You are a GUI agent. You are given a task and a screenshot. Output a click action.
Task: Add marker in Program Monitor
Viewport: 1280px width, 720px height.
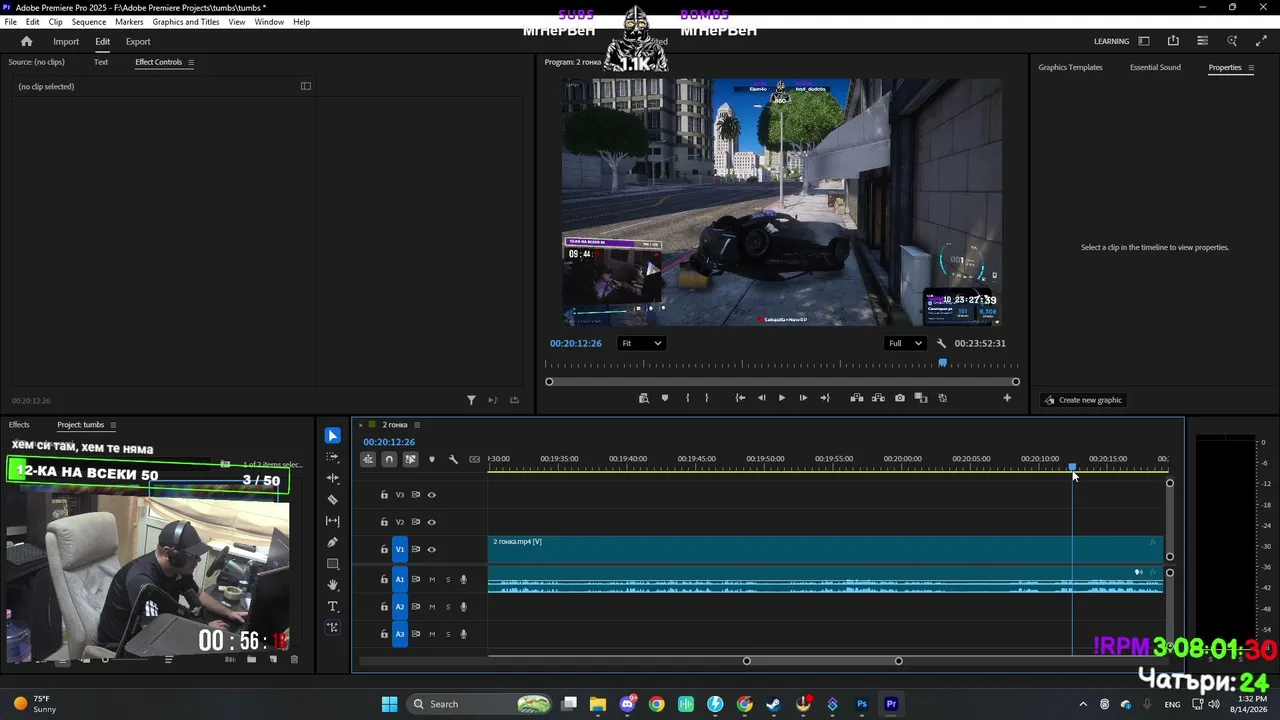tap(665, 398)
